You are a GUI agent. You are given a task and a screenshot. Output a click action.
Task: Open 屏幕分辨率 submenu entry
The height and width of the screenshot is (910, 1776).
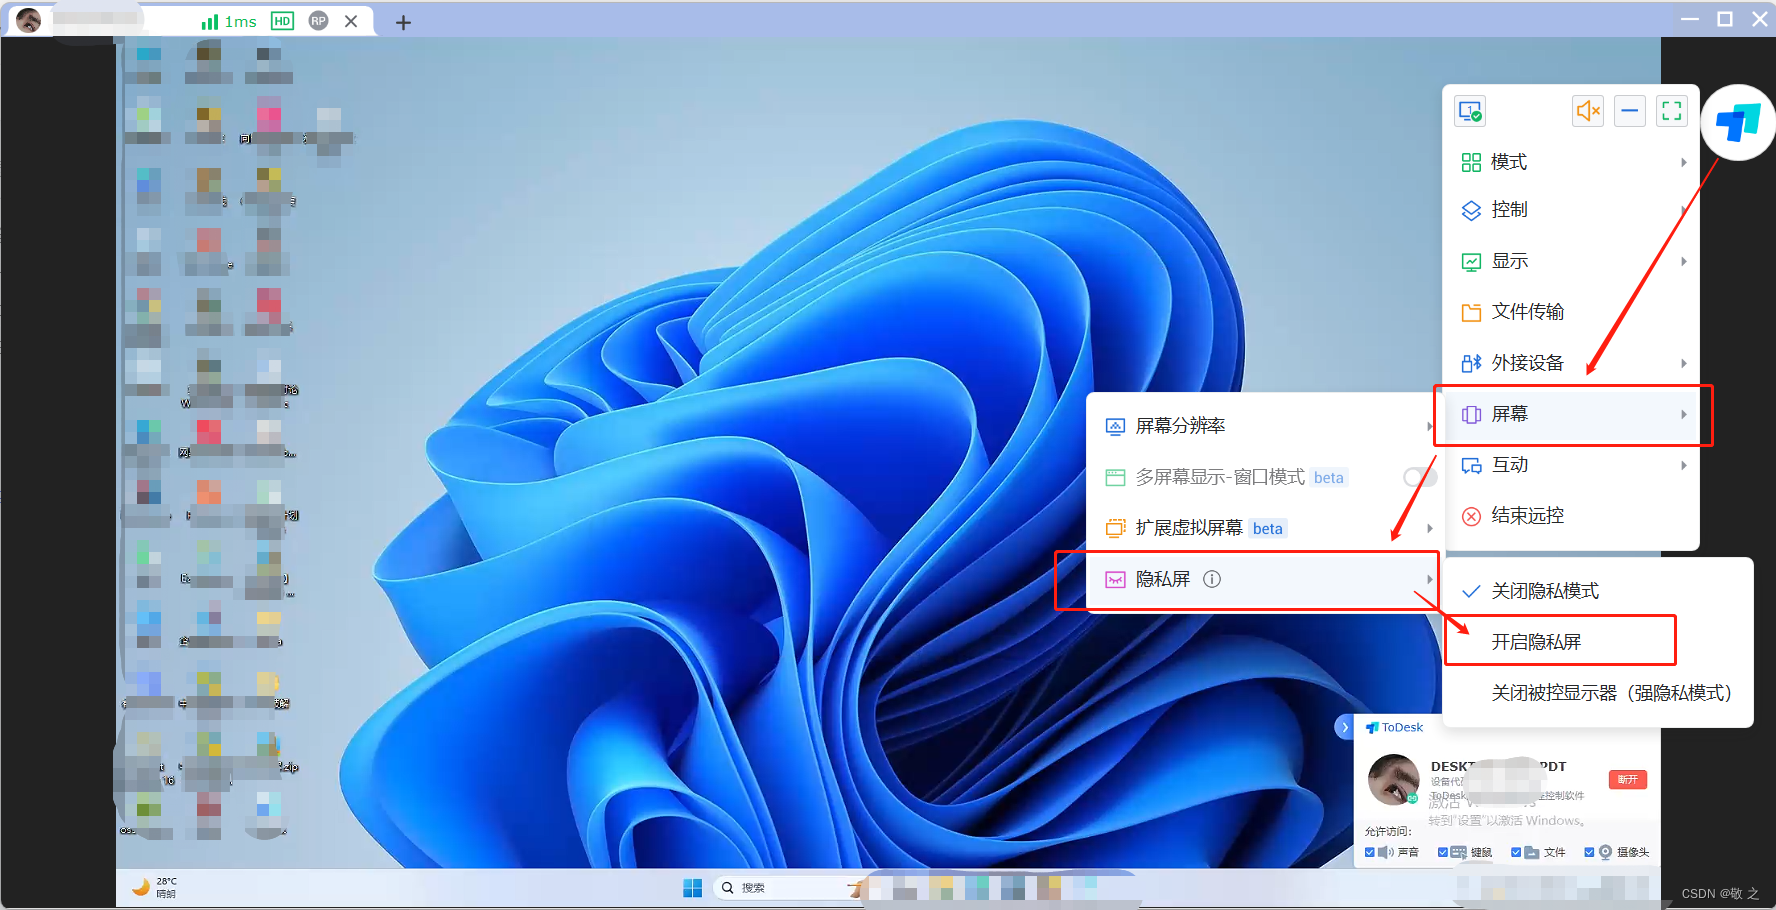click(x=1265, y=426)
